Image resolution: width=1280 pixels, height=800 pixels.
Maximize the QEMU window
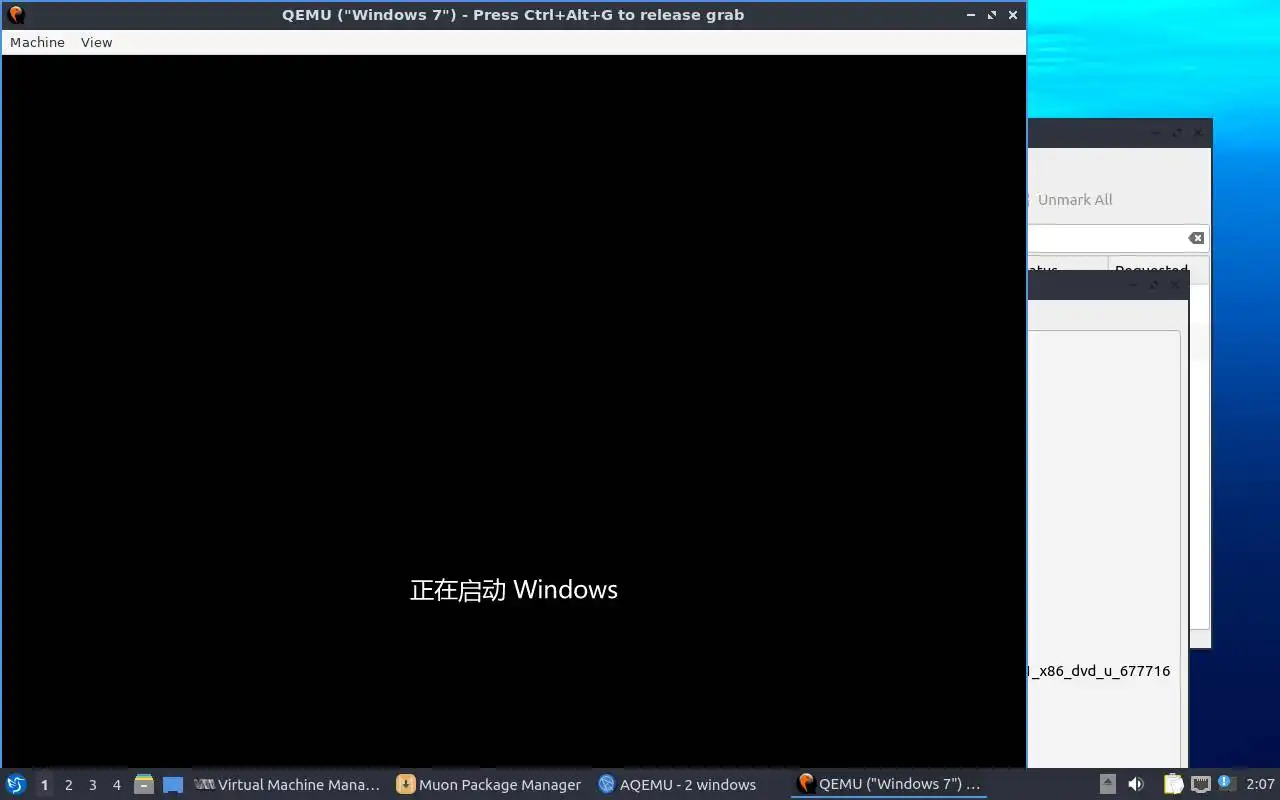(992, 15)
